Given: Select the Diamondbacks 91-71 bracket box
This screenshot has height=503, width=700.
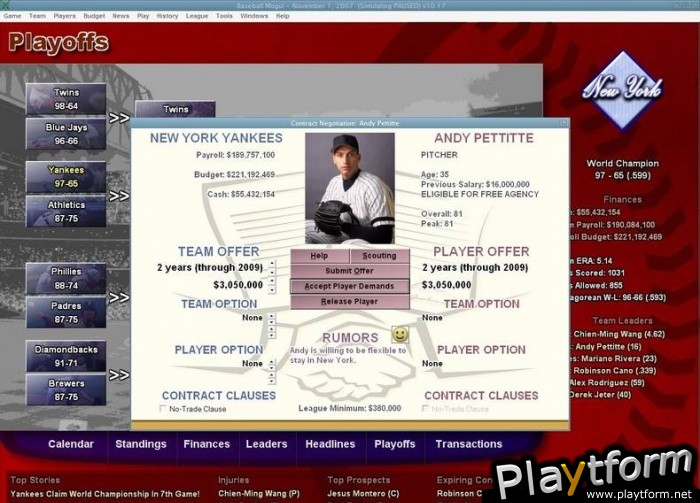Looking at the screenshot, I should click(66, 356).
